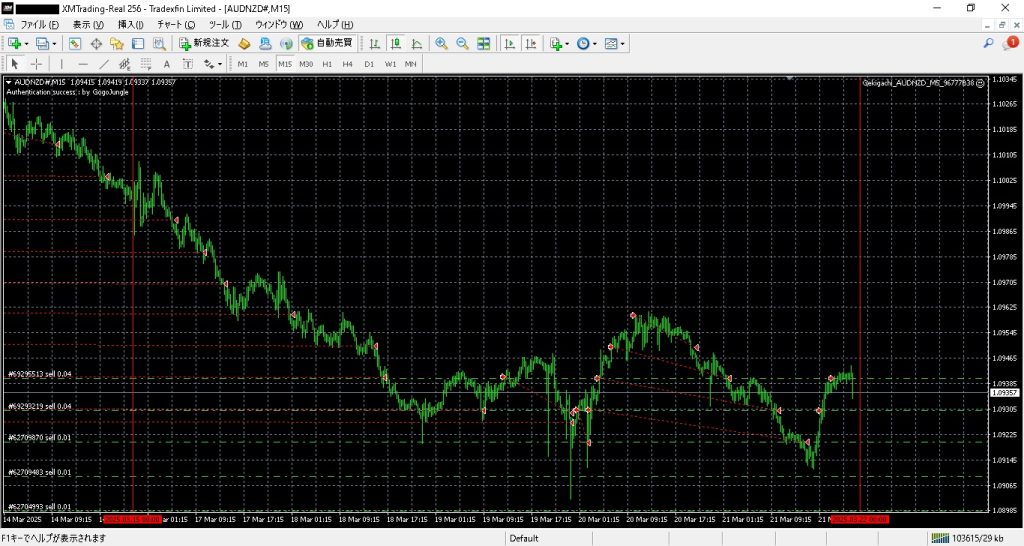Open the ファイル menu
This screenshot has width=1024, height=546.
tap(40, 24)
